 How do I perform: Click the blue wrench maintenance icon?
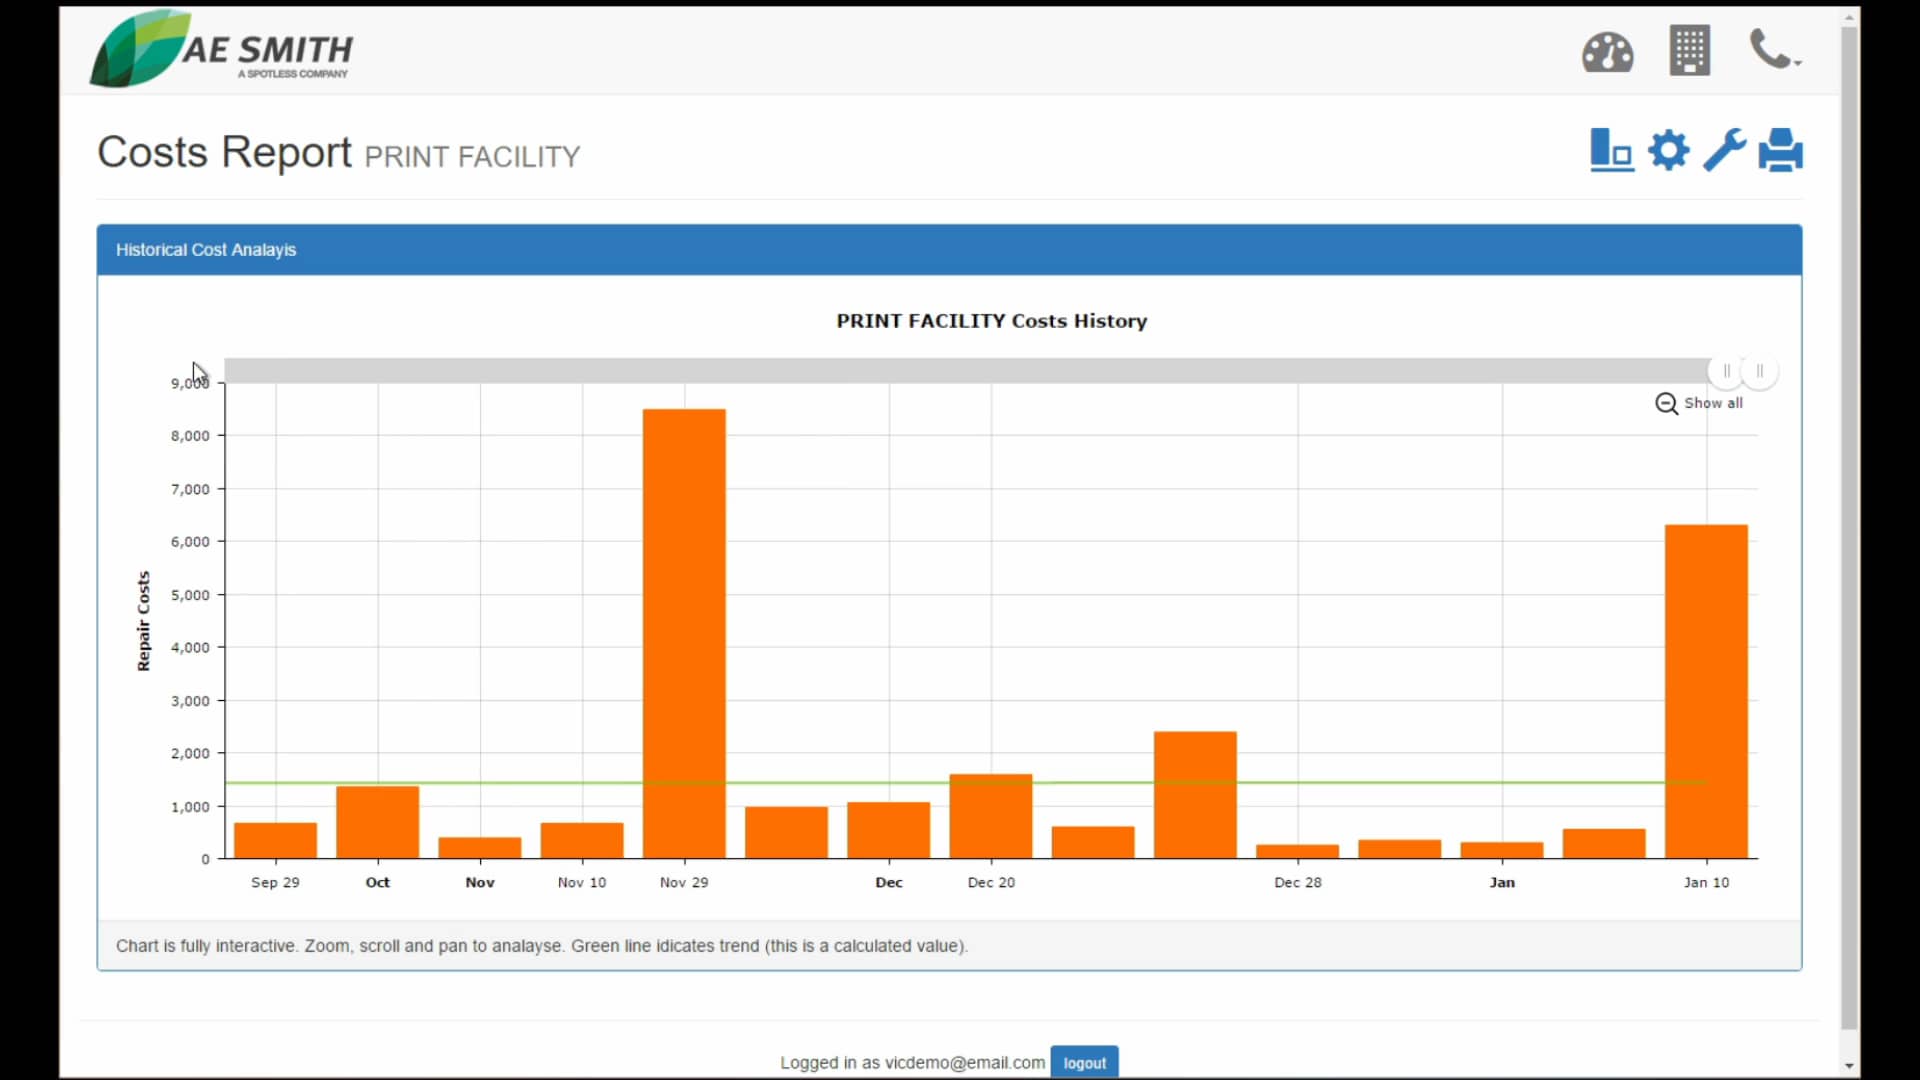(x=1724, y=151)
